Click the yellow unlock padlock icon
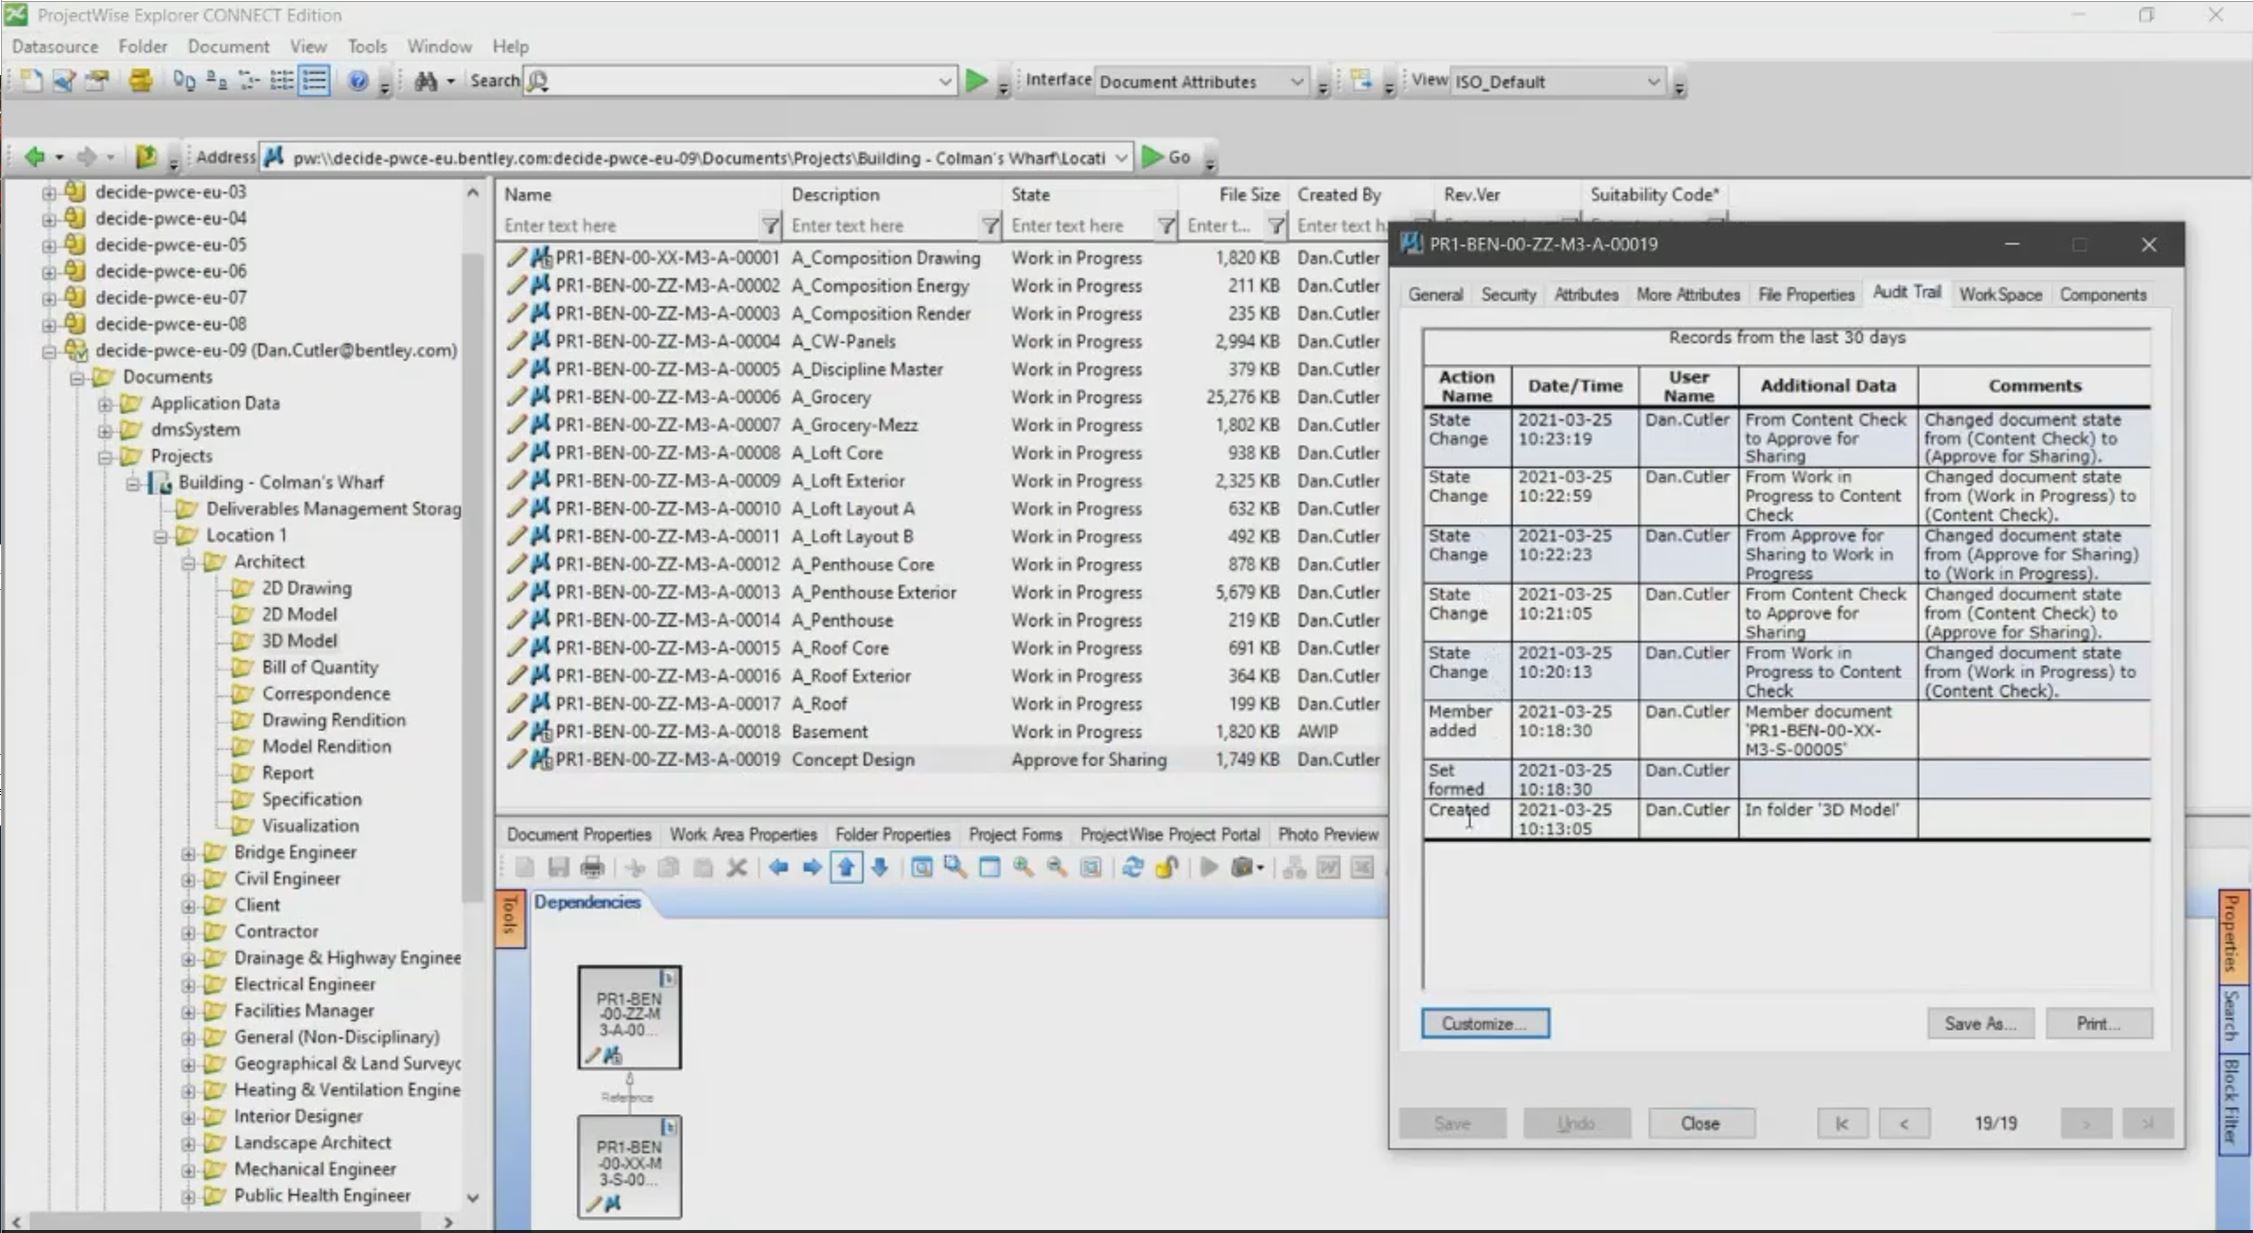The image size is (2253, 1233). point(1166,868)
